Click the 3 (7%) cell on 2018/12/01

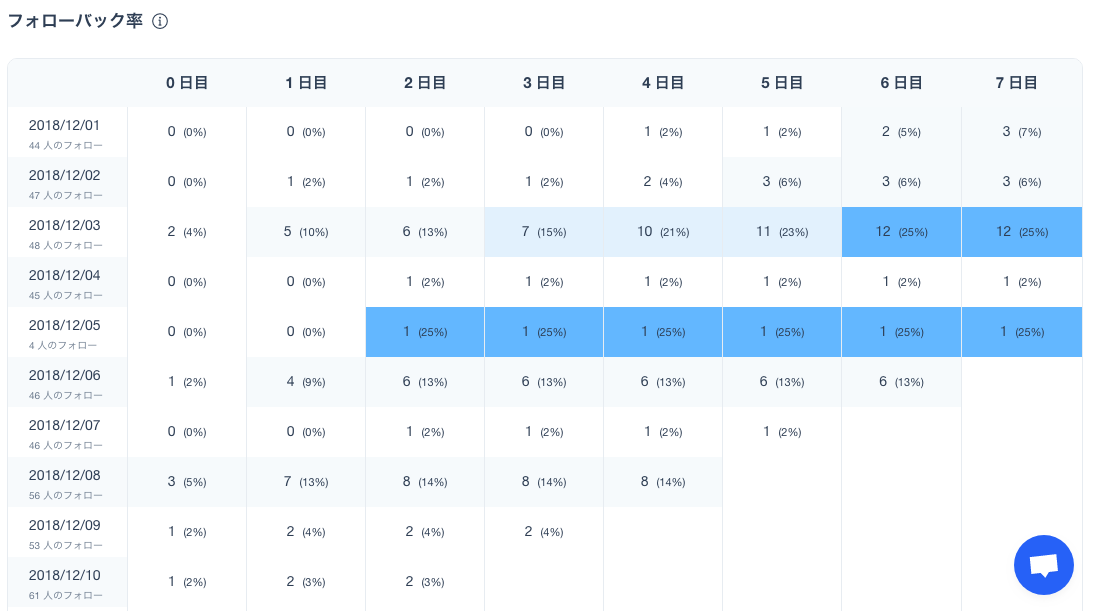coord(1022,132)
